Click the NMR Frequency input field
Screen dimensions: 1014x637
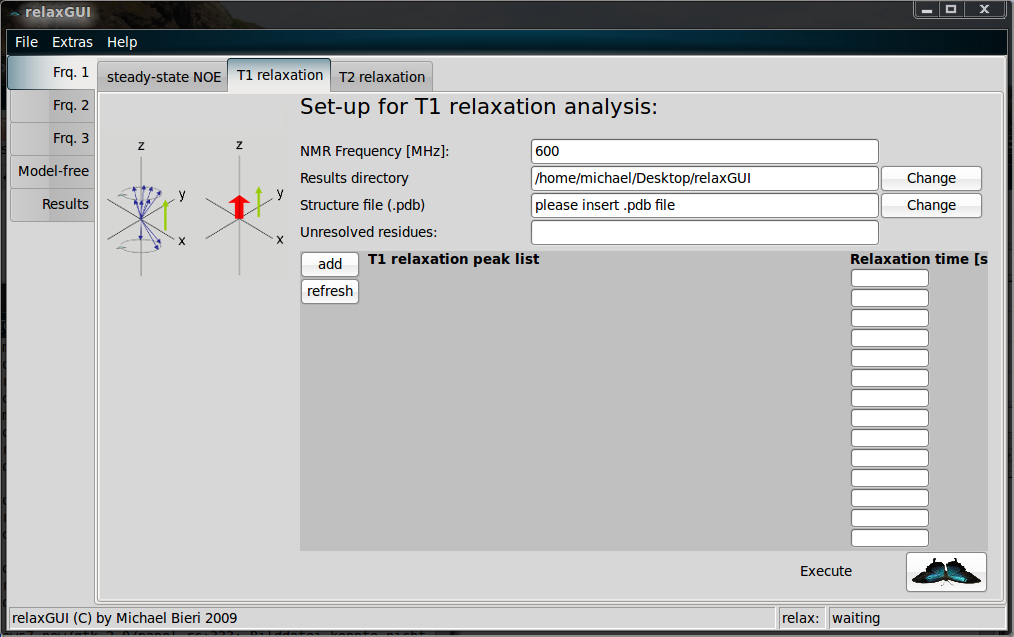point(704,151)
